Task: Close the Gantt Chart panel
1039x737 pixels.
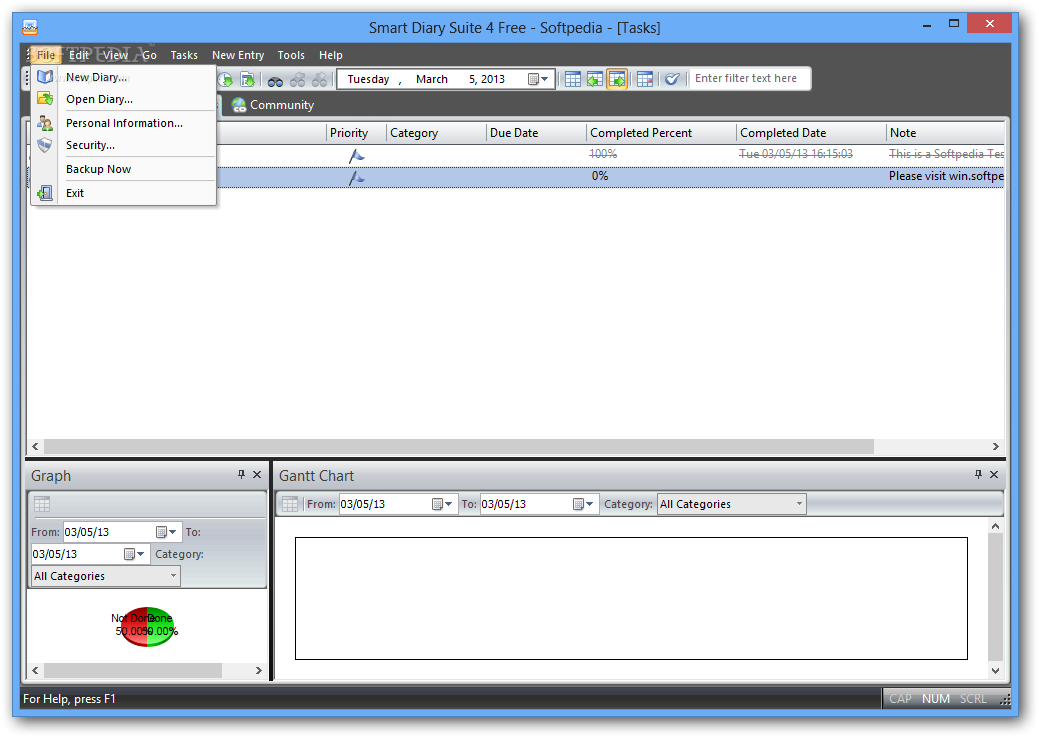Action: pyautogui.click(x=994, y=475)
